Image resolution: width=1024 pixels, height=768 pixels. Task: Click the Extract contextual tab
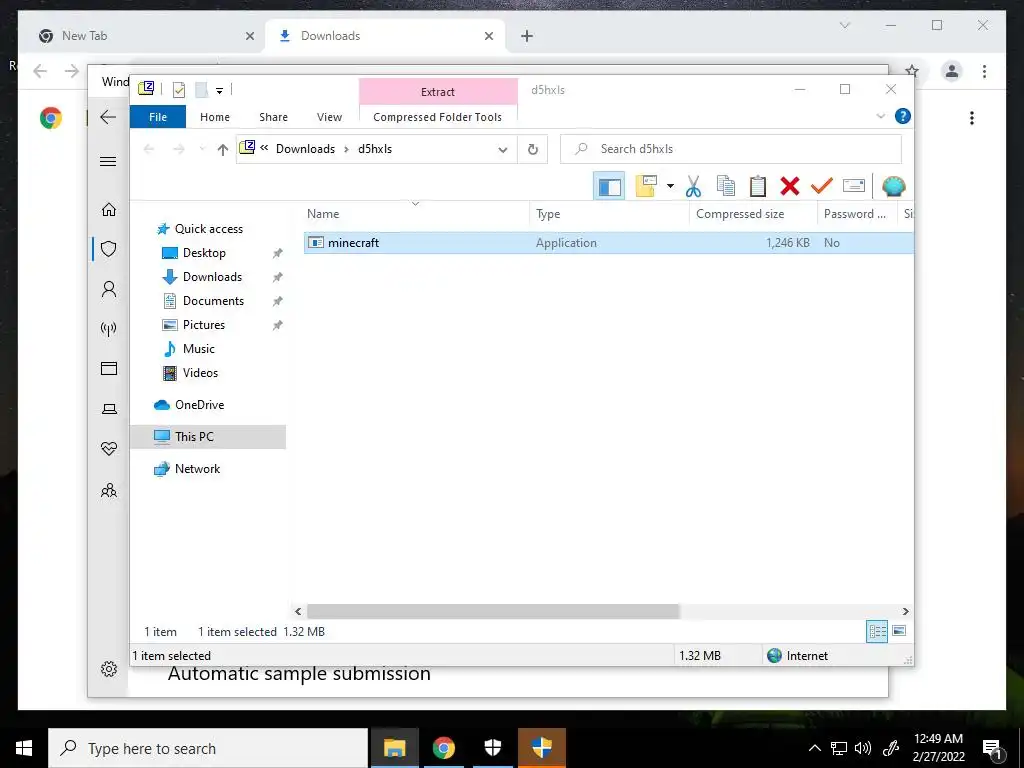click(438, 92)
